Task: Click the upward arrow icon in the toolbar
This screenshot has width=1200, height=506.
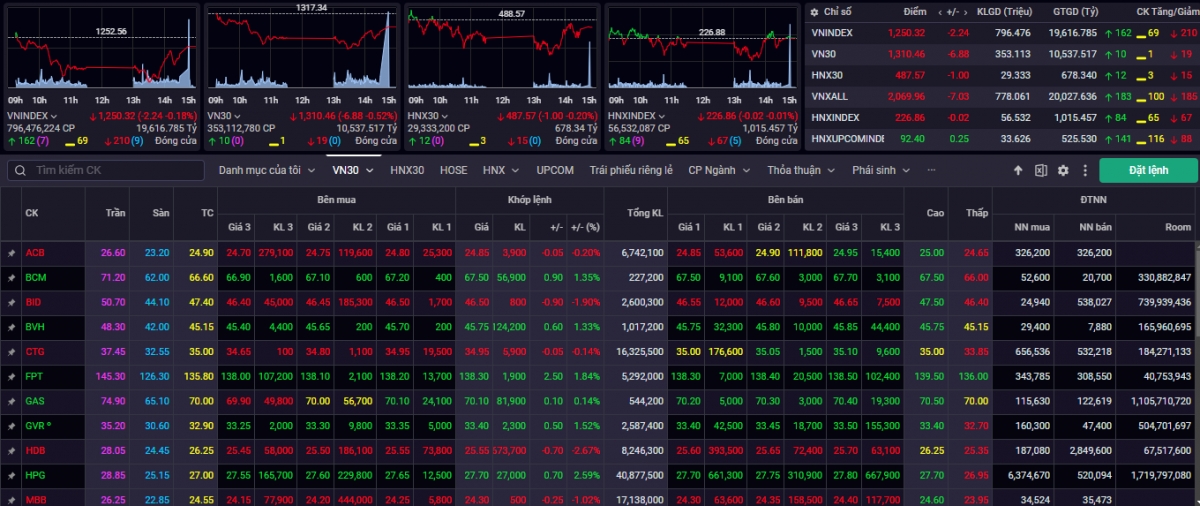Action: pos(1018,171)
